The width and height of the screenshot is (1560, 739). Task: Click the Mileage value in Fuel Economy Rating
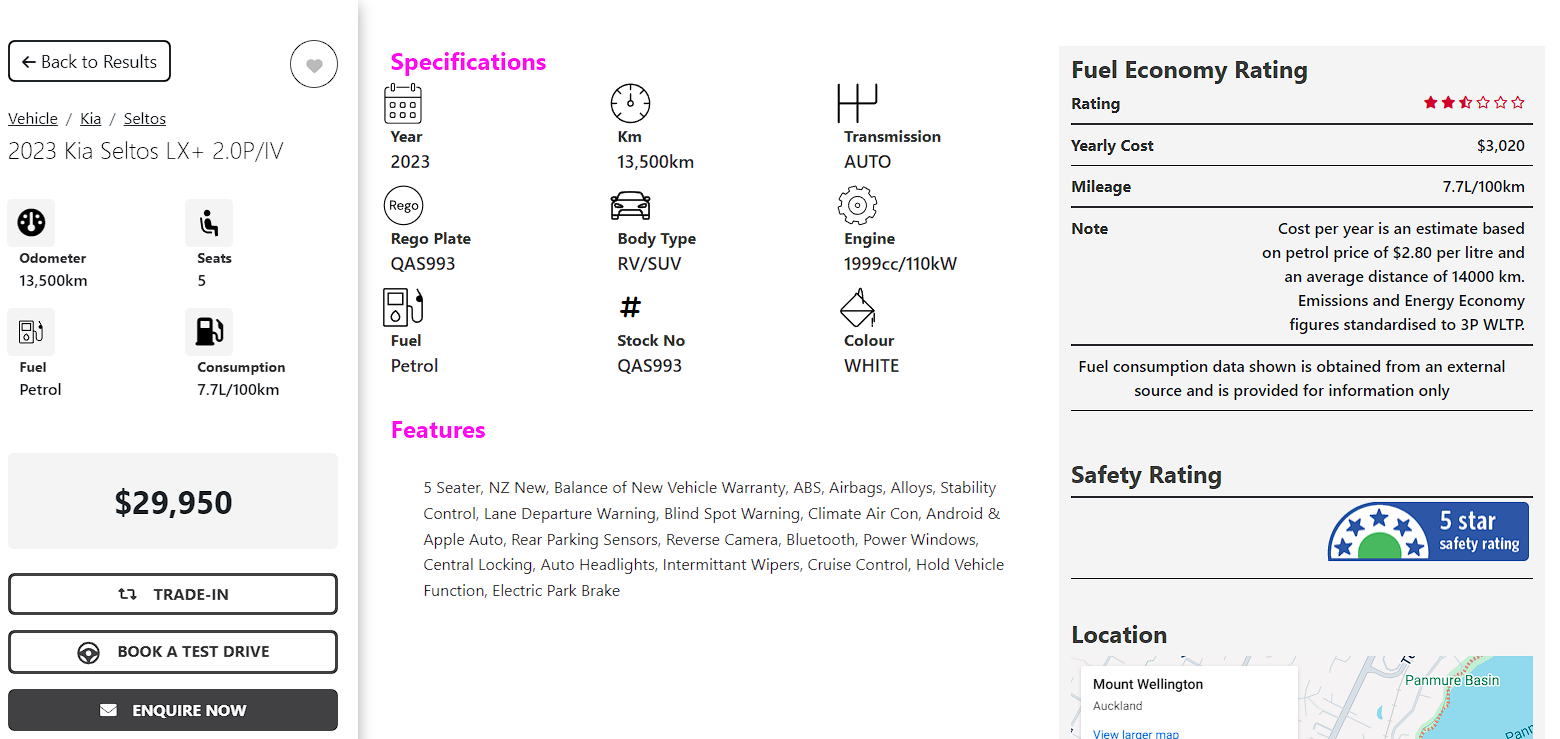1484,186
